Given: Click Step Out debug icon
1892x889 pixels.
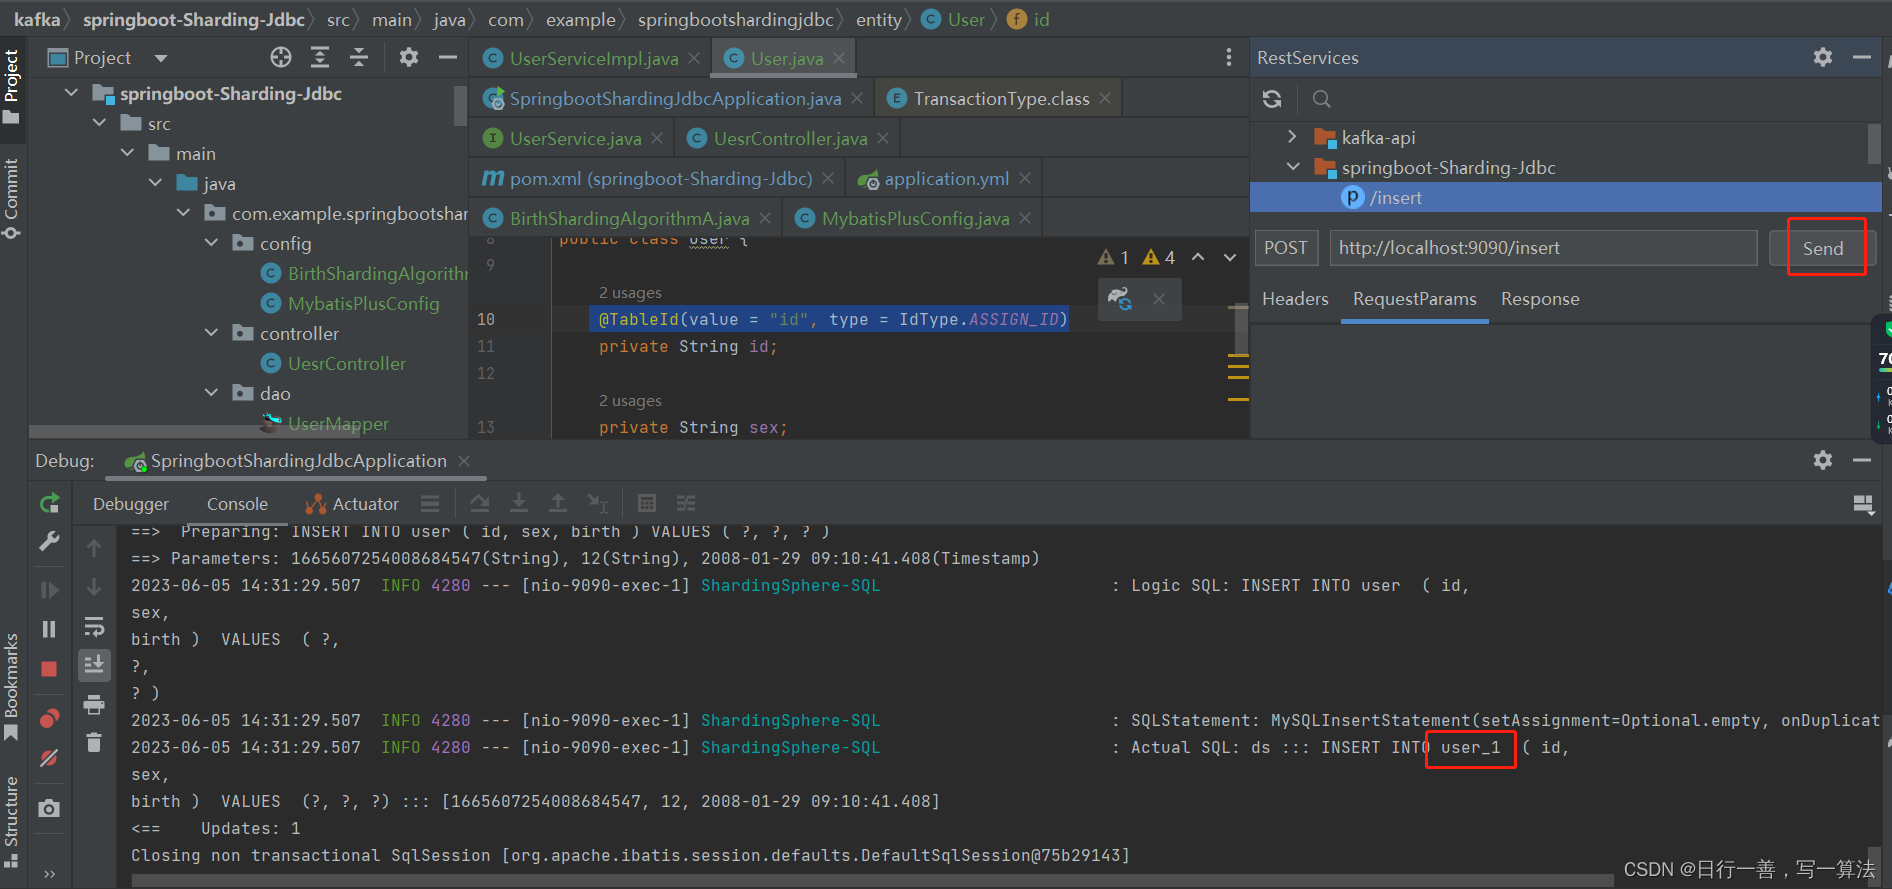Looking at the screenshot, I should click(x=558, y=503).
